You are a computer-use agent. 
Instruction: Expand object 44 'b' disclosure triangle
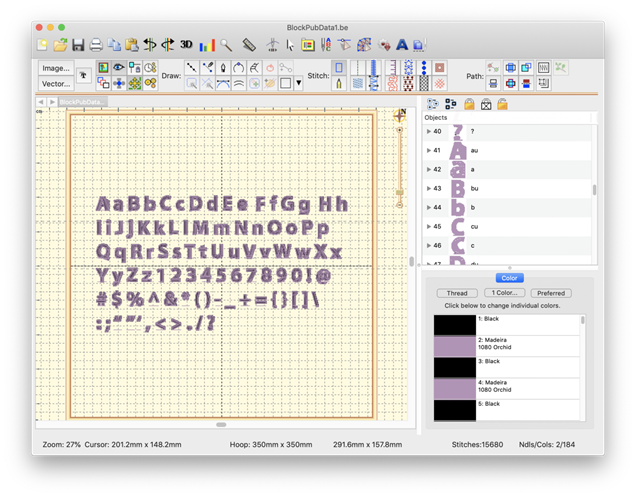(429, 207)
